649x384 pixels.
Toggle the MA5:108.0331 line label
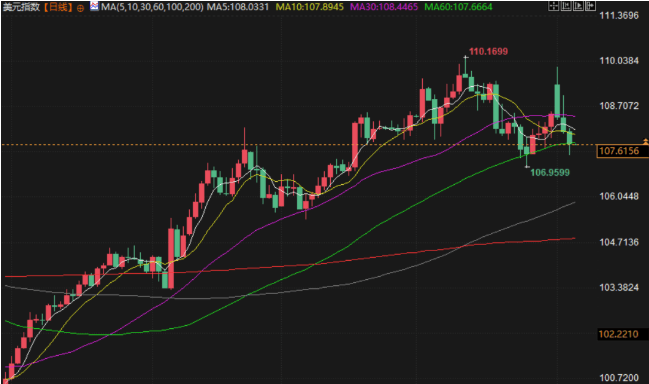click(238, 7)
